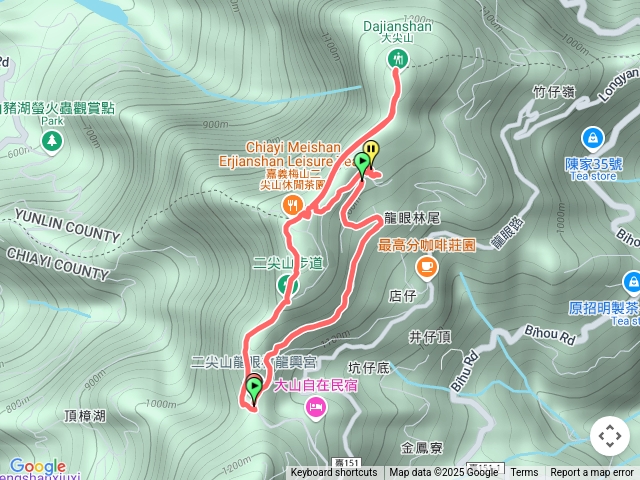Click the 最高分咖啡莊園 coffee cup icon
The width and height of the screenshot is (640, 480).
click(x=427, y=267)
